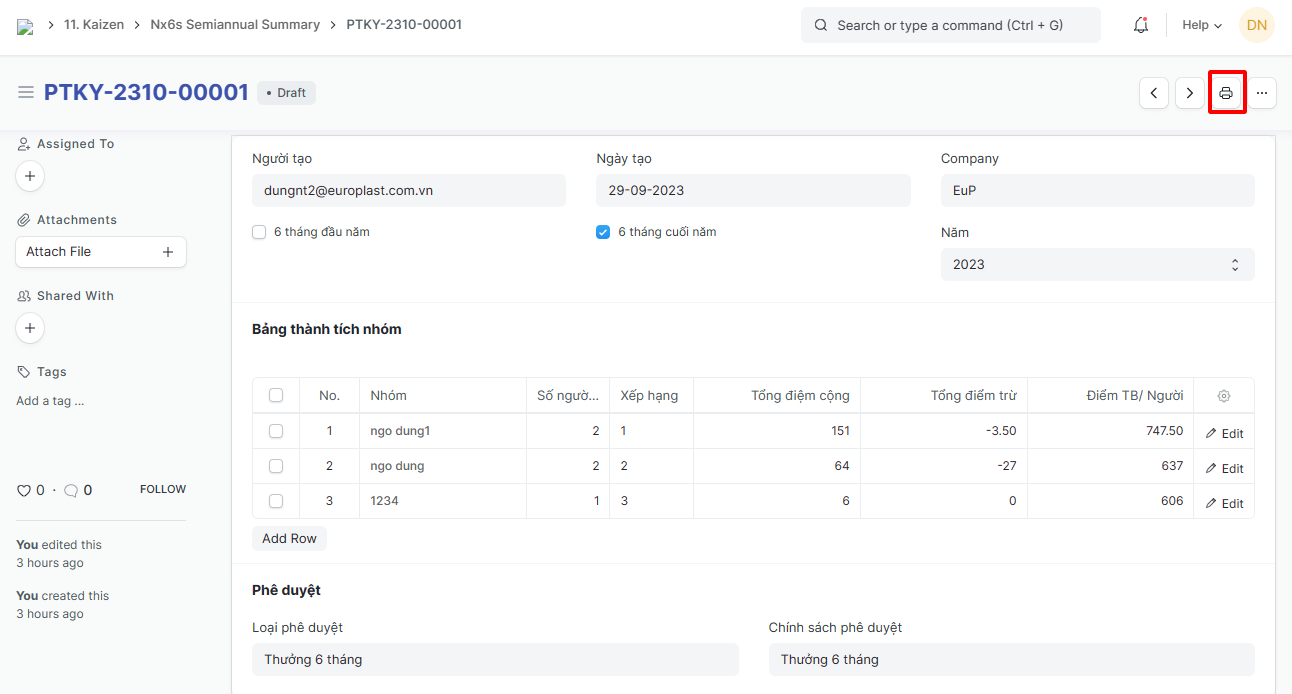Uncheck 6 tháng cuối năm checkbox

point(603,232)
